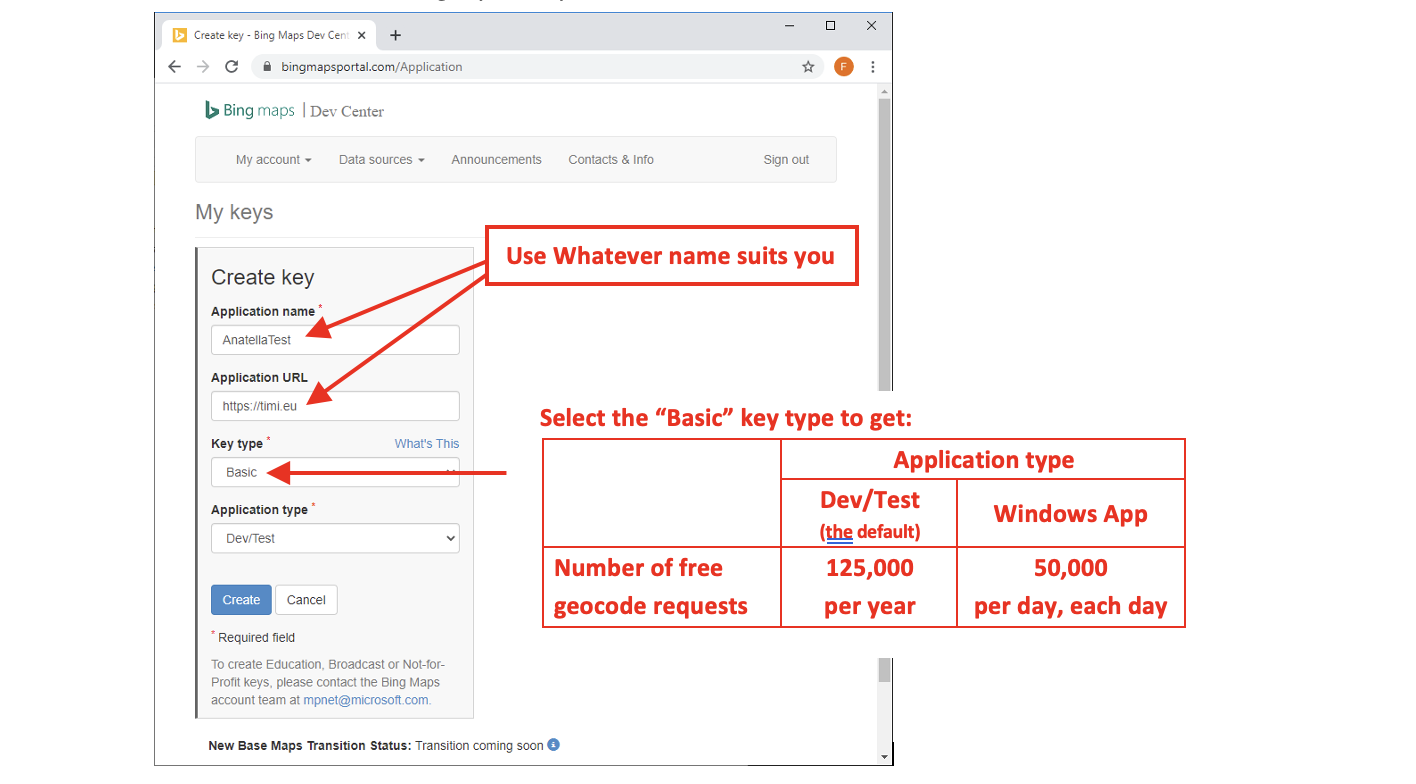This screenshot has width=1416, height=784.
Task: Expand the Data sources menu
Action: pyautogui.click(x=381, y=160)
